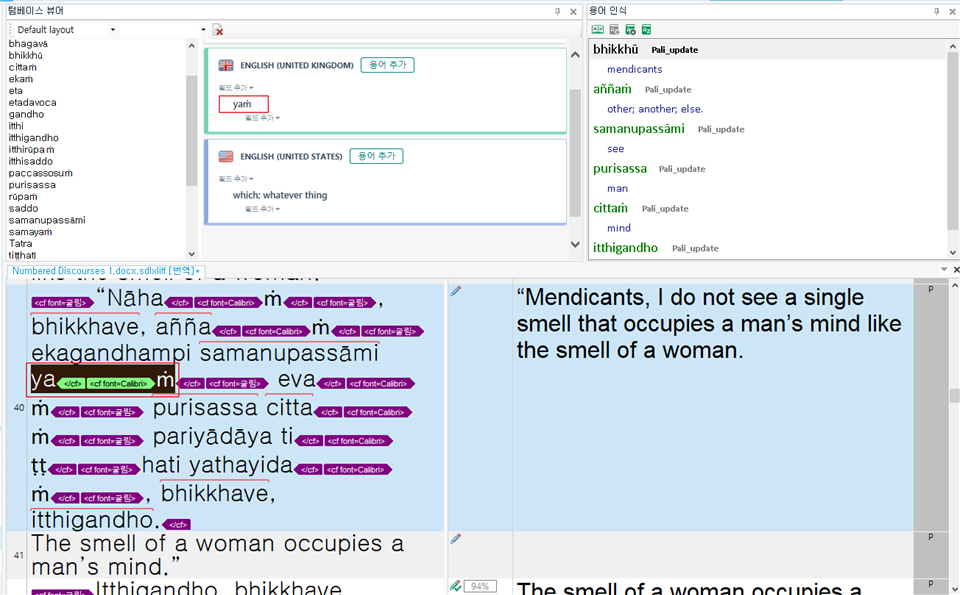Click the term recognition scrollbar thumb
The image size is (960, 595).
click(x=953, y=141)
